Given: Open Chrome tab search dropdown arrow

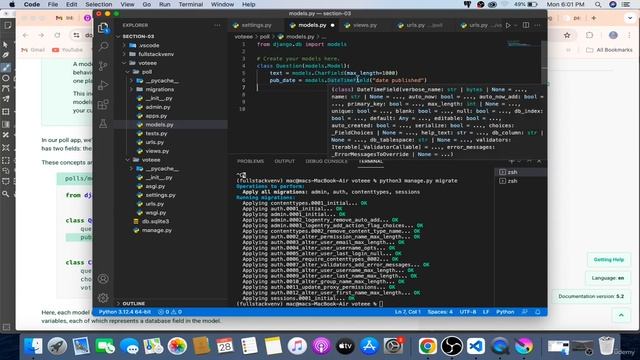Looking at the screenshot, I should [x=630, y=18].
